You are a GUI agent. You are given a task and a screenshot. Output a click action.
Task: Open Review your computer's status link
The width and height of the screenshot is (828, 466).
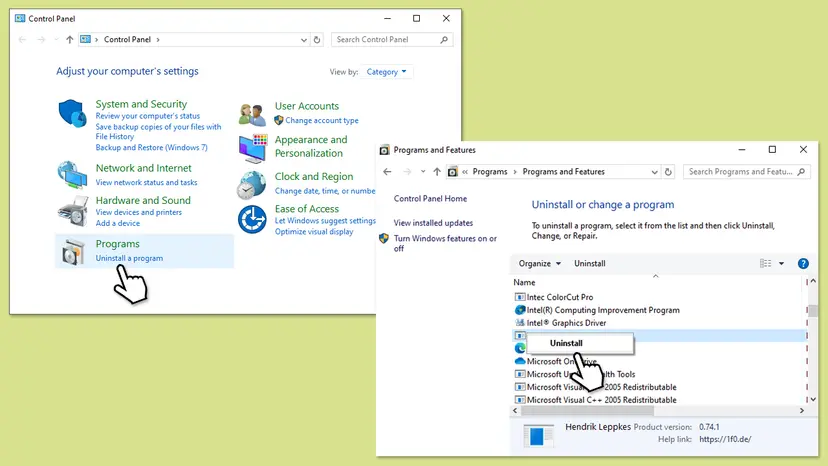coord(148,116)
